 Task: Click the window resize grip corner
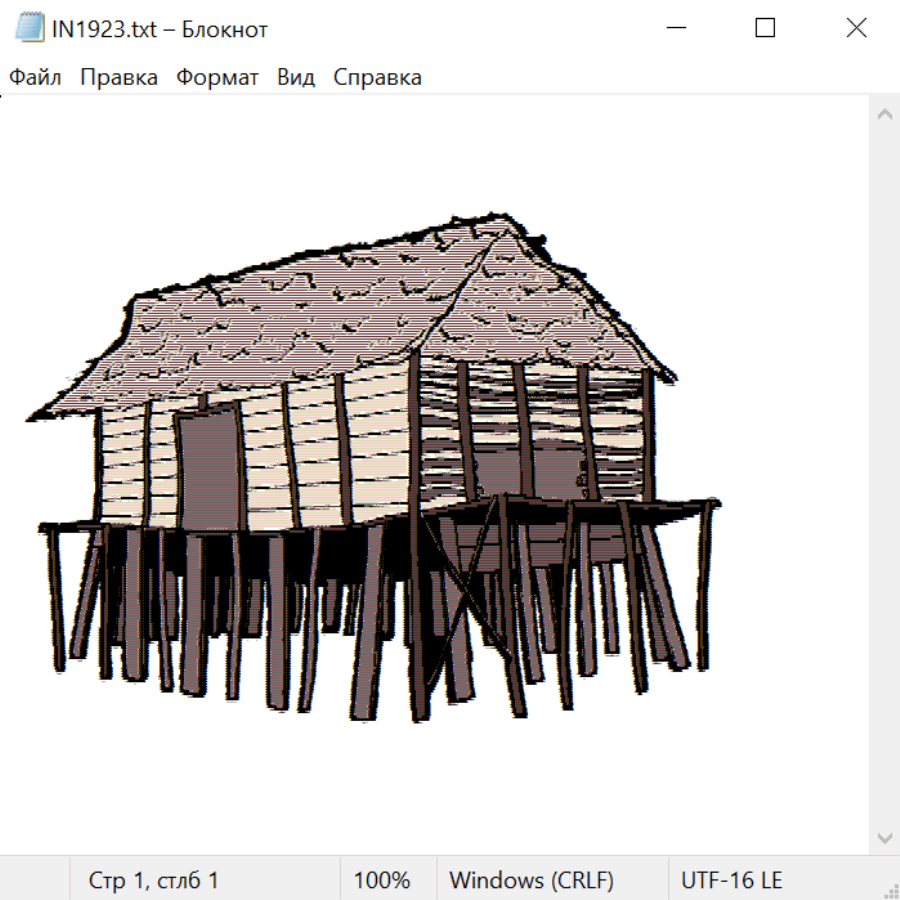890,890
